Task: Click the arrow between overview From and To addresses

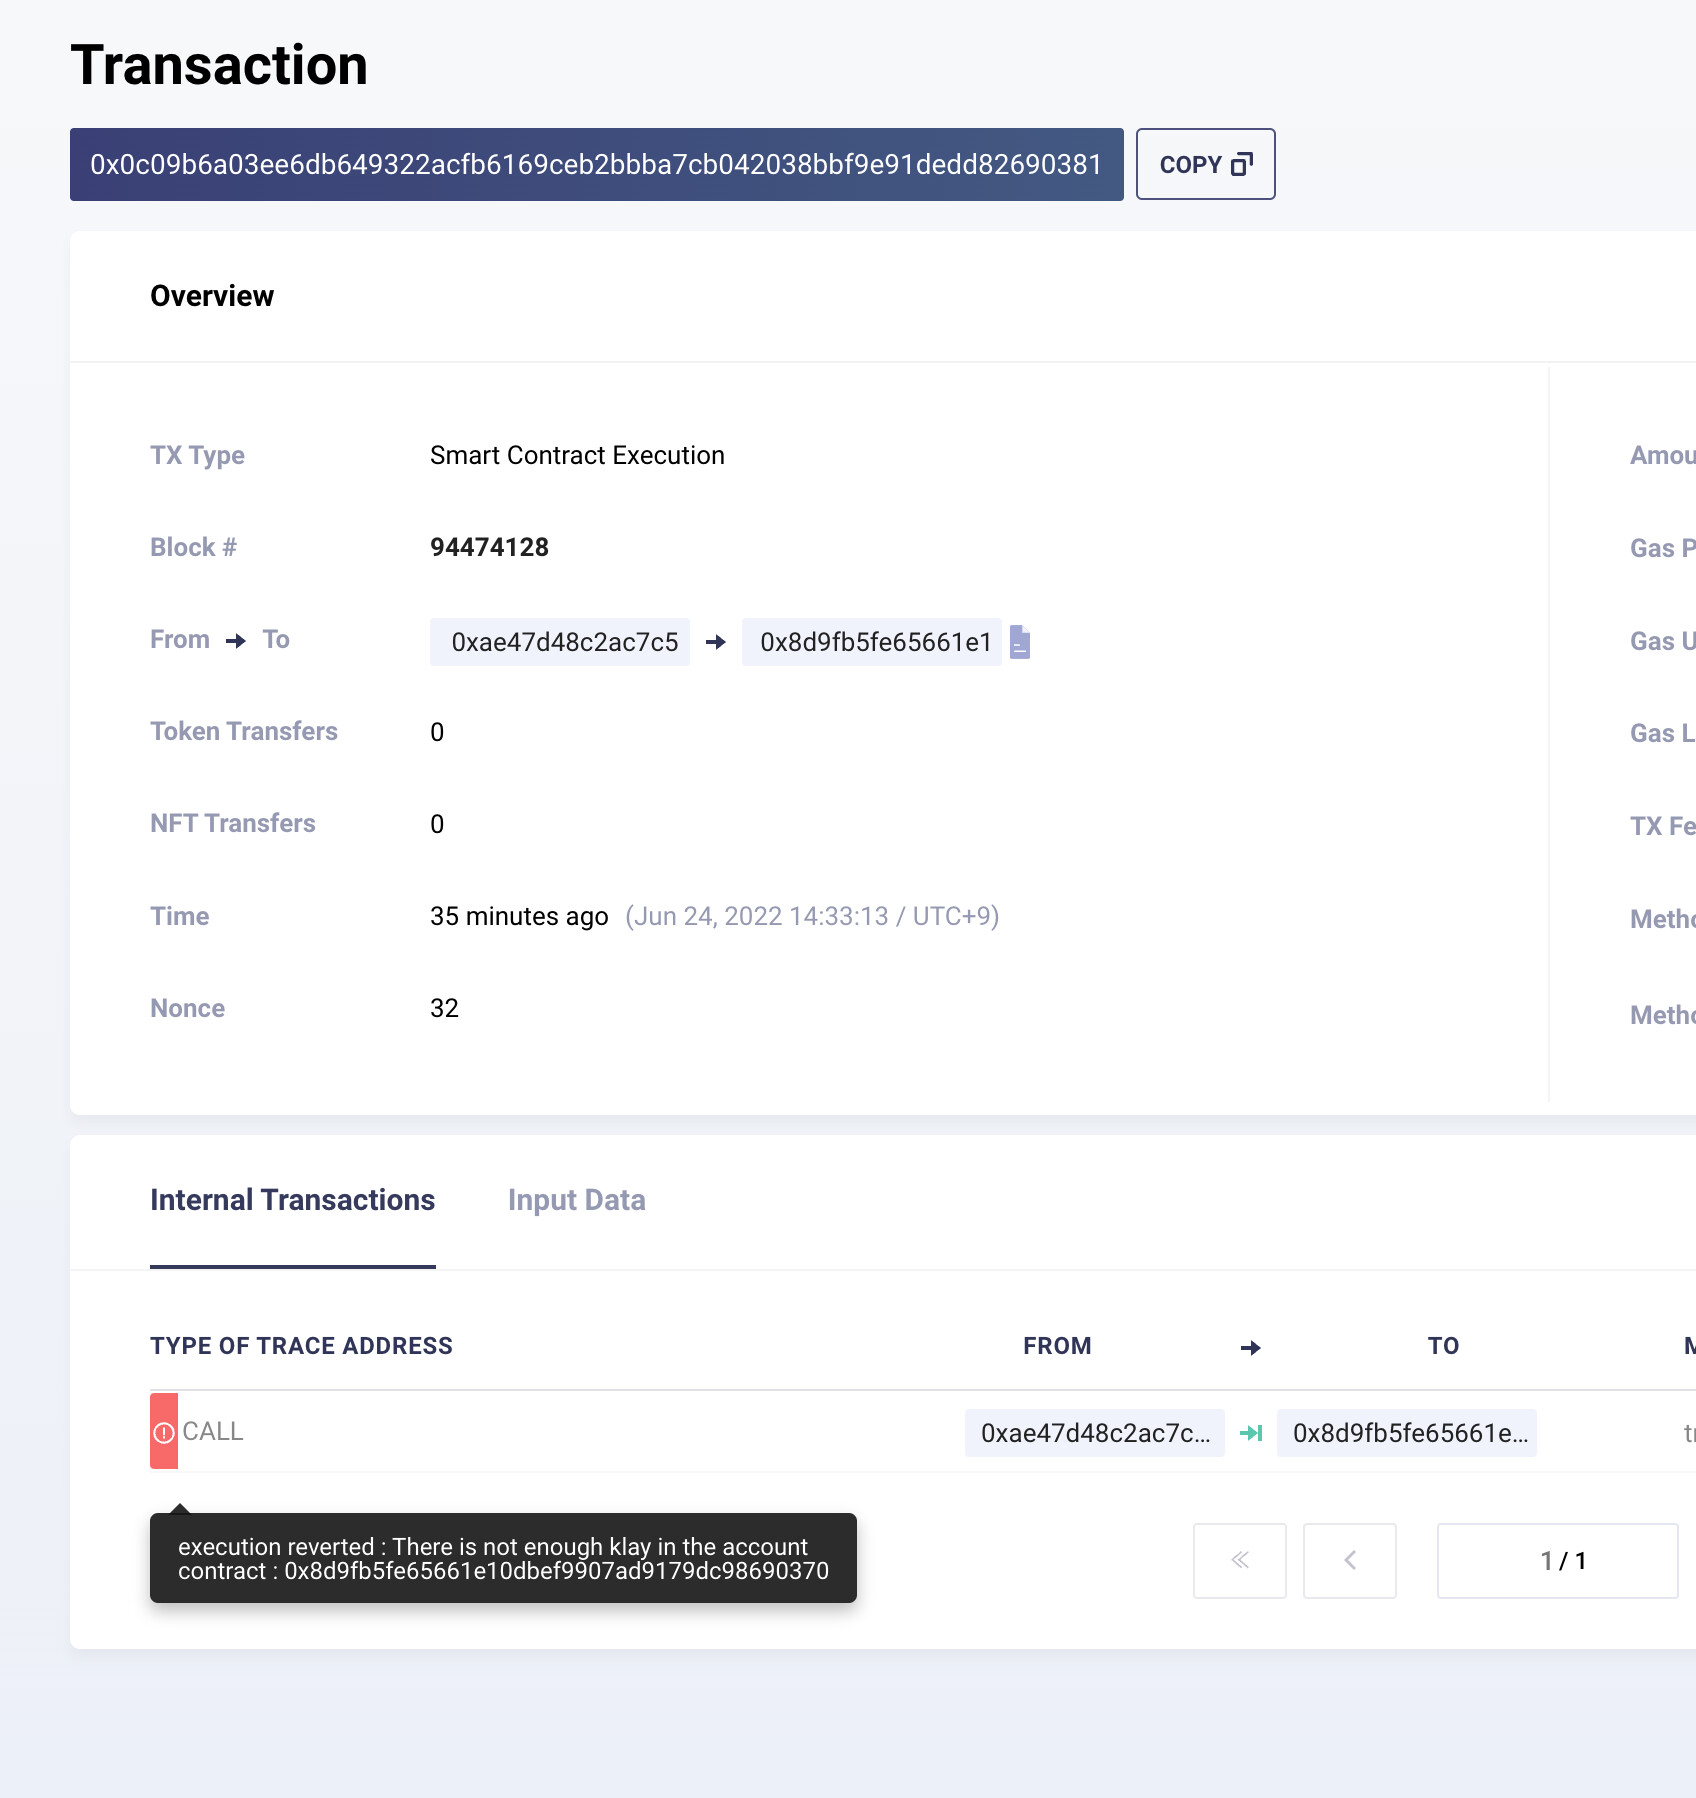Action: point(716,642)
